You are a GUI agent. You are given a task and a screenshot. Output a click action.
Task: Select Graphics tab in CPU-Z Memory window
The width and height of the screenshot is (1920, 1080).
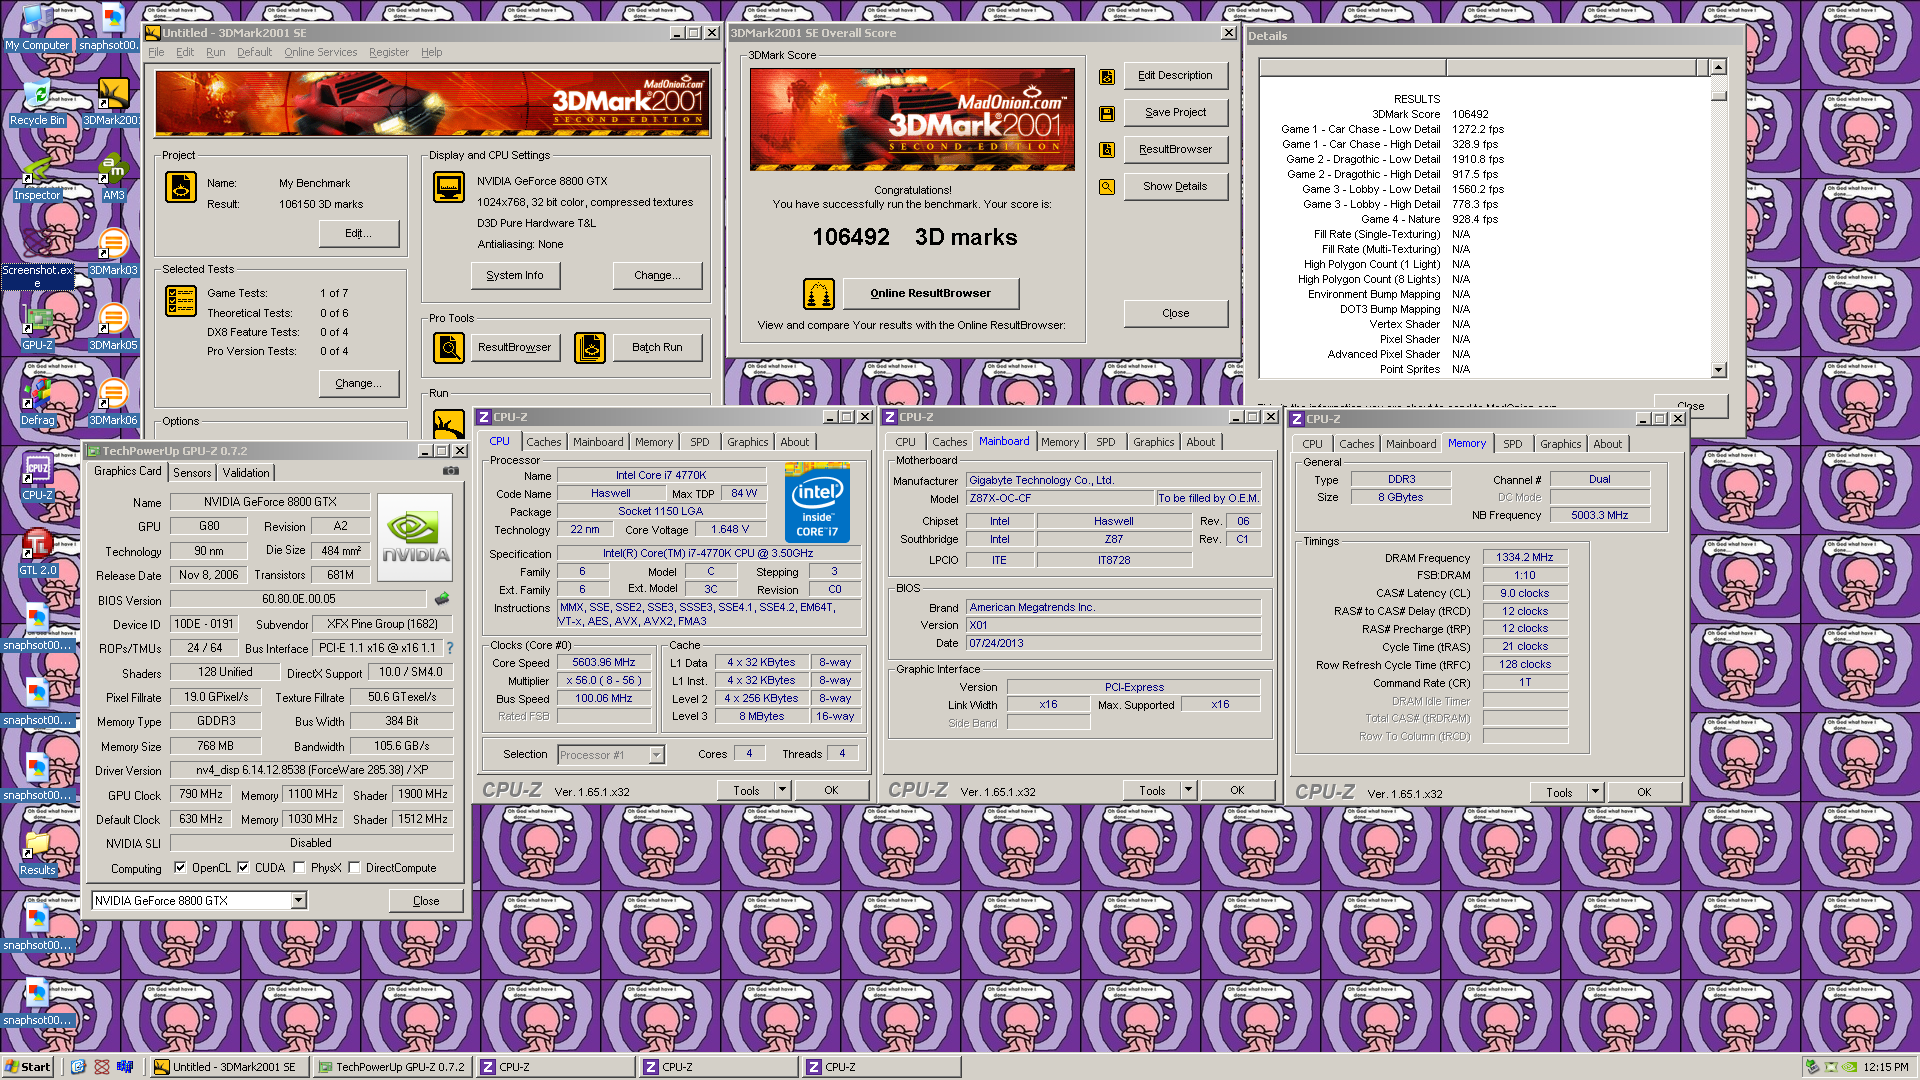click(1560, 444)
